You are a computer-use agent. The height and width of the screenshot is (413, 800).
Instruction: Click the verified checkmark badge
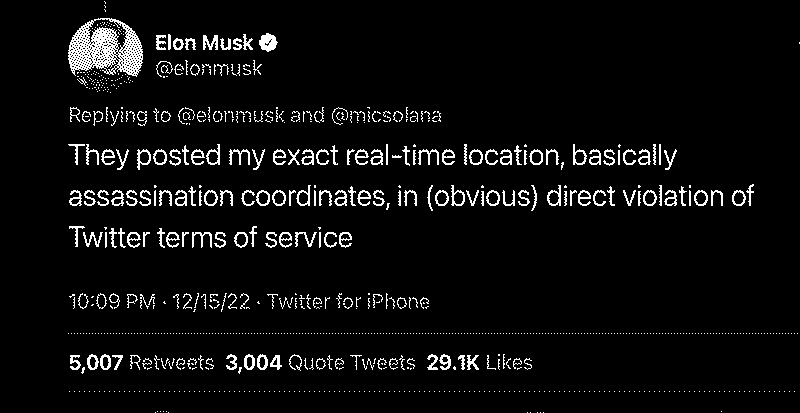coord(269,43)
